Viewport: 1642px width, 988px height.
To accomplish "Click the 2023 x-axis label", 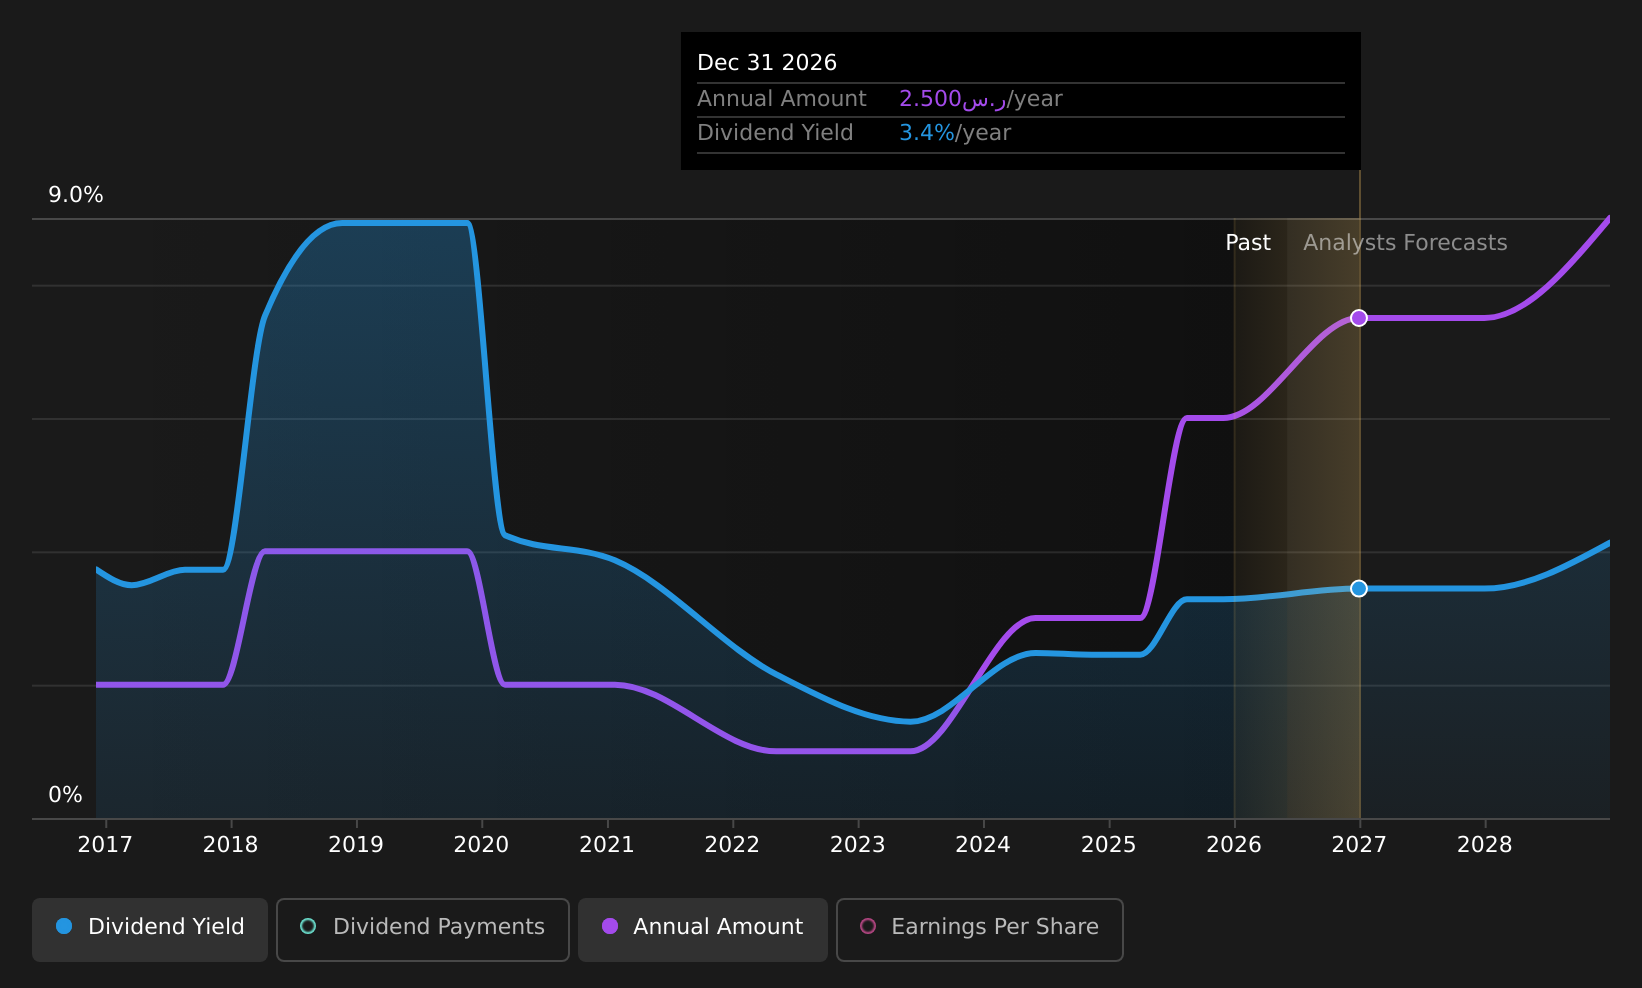I will coord(858,845).
